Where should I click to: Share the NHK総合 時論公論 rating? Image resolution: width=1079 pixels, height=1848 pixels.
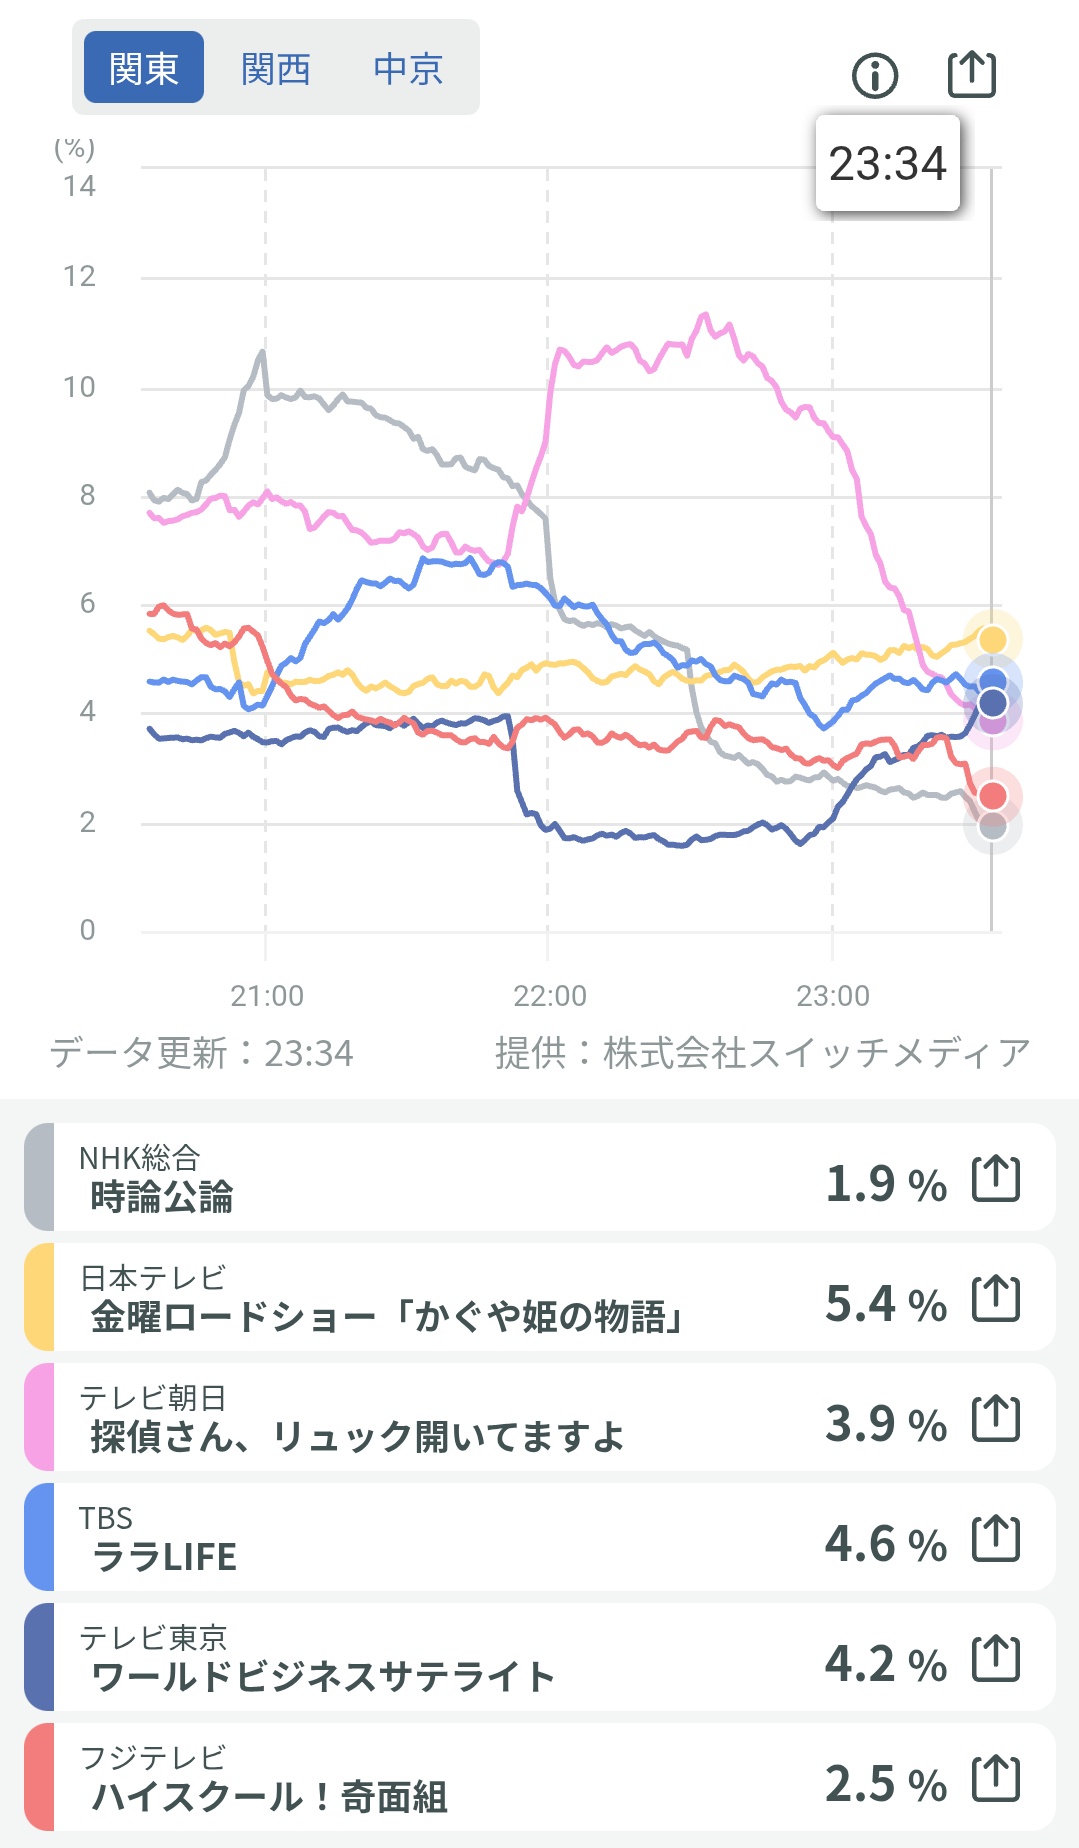(996, 1179)
